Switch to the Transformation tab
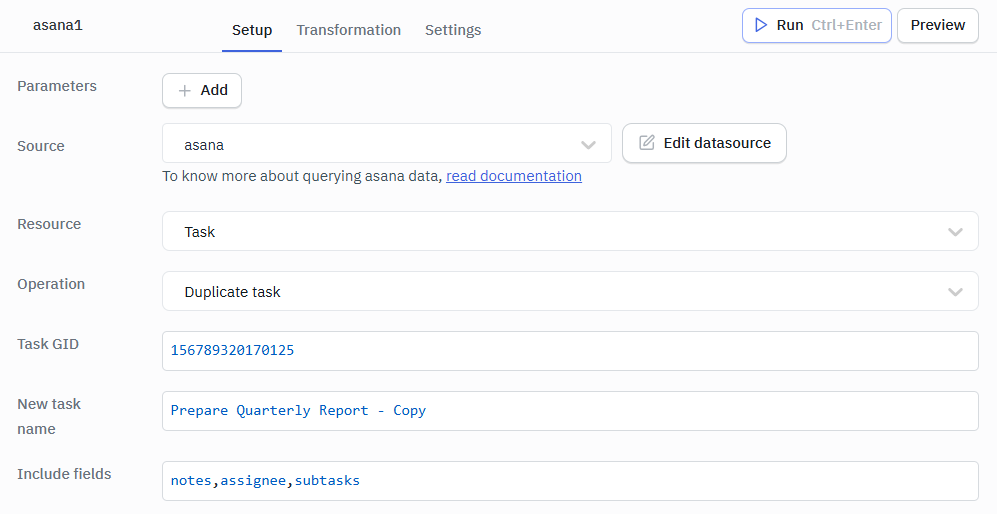The image size is (997, 514). tap(348, 30)
